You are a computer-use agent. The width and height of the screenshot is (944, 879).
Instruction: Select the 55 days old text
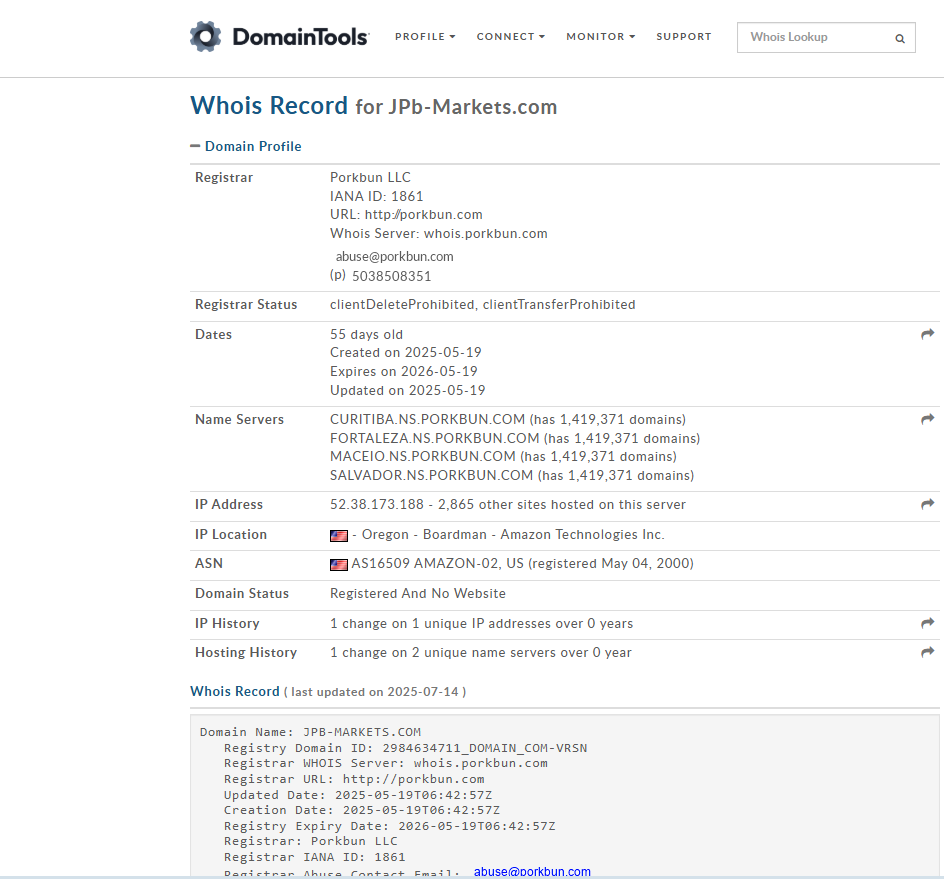(366, 335)
